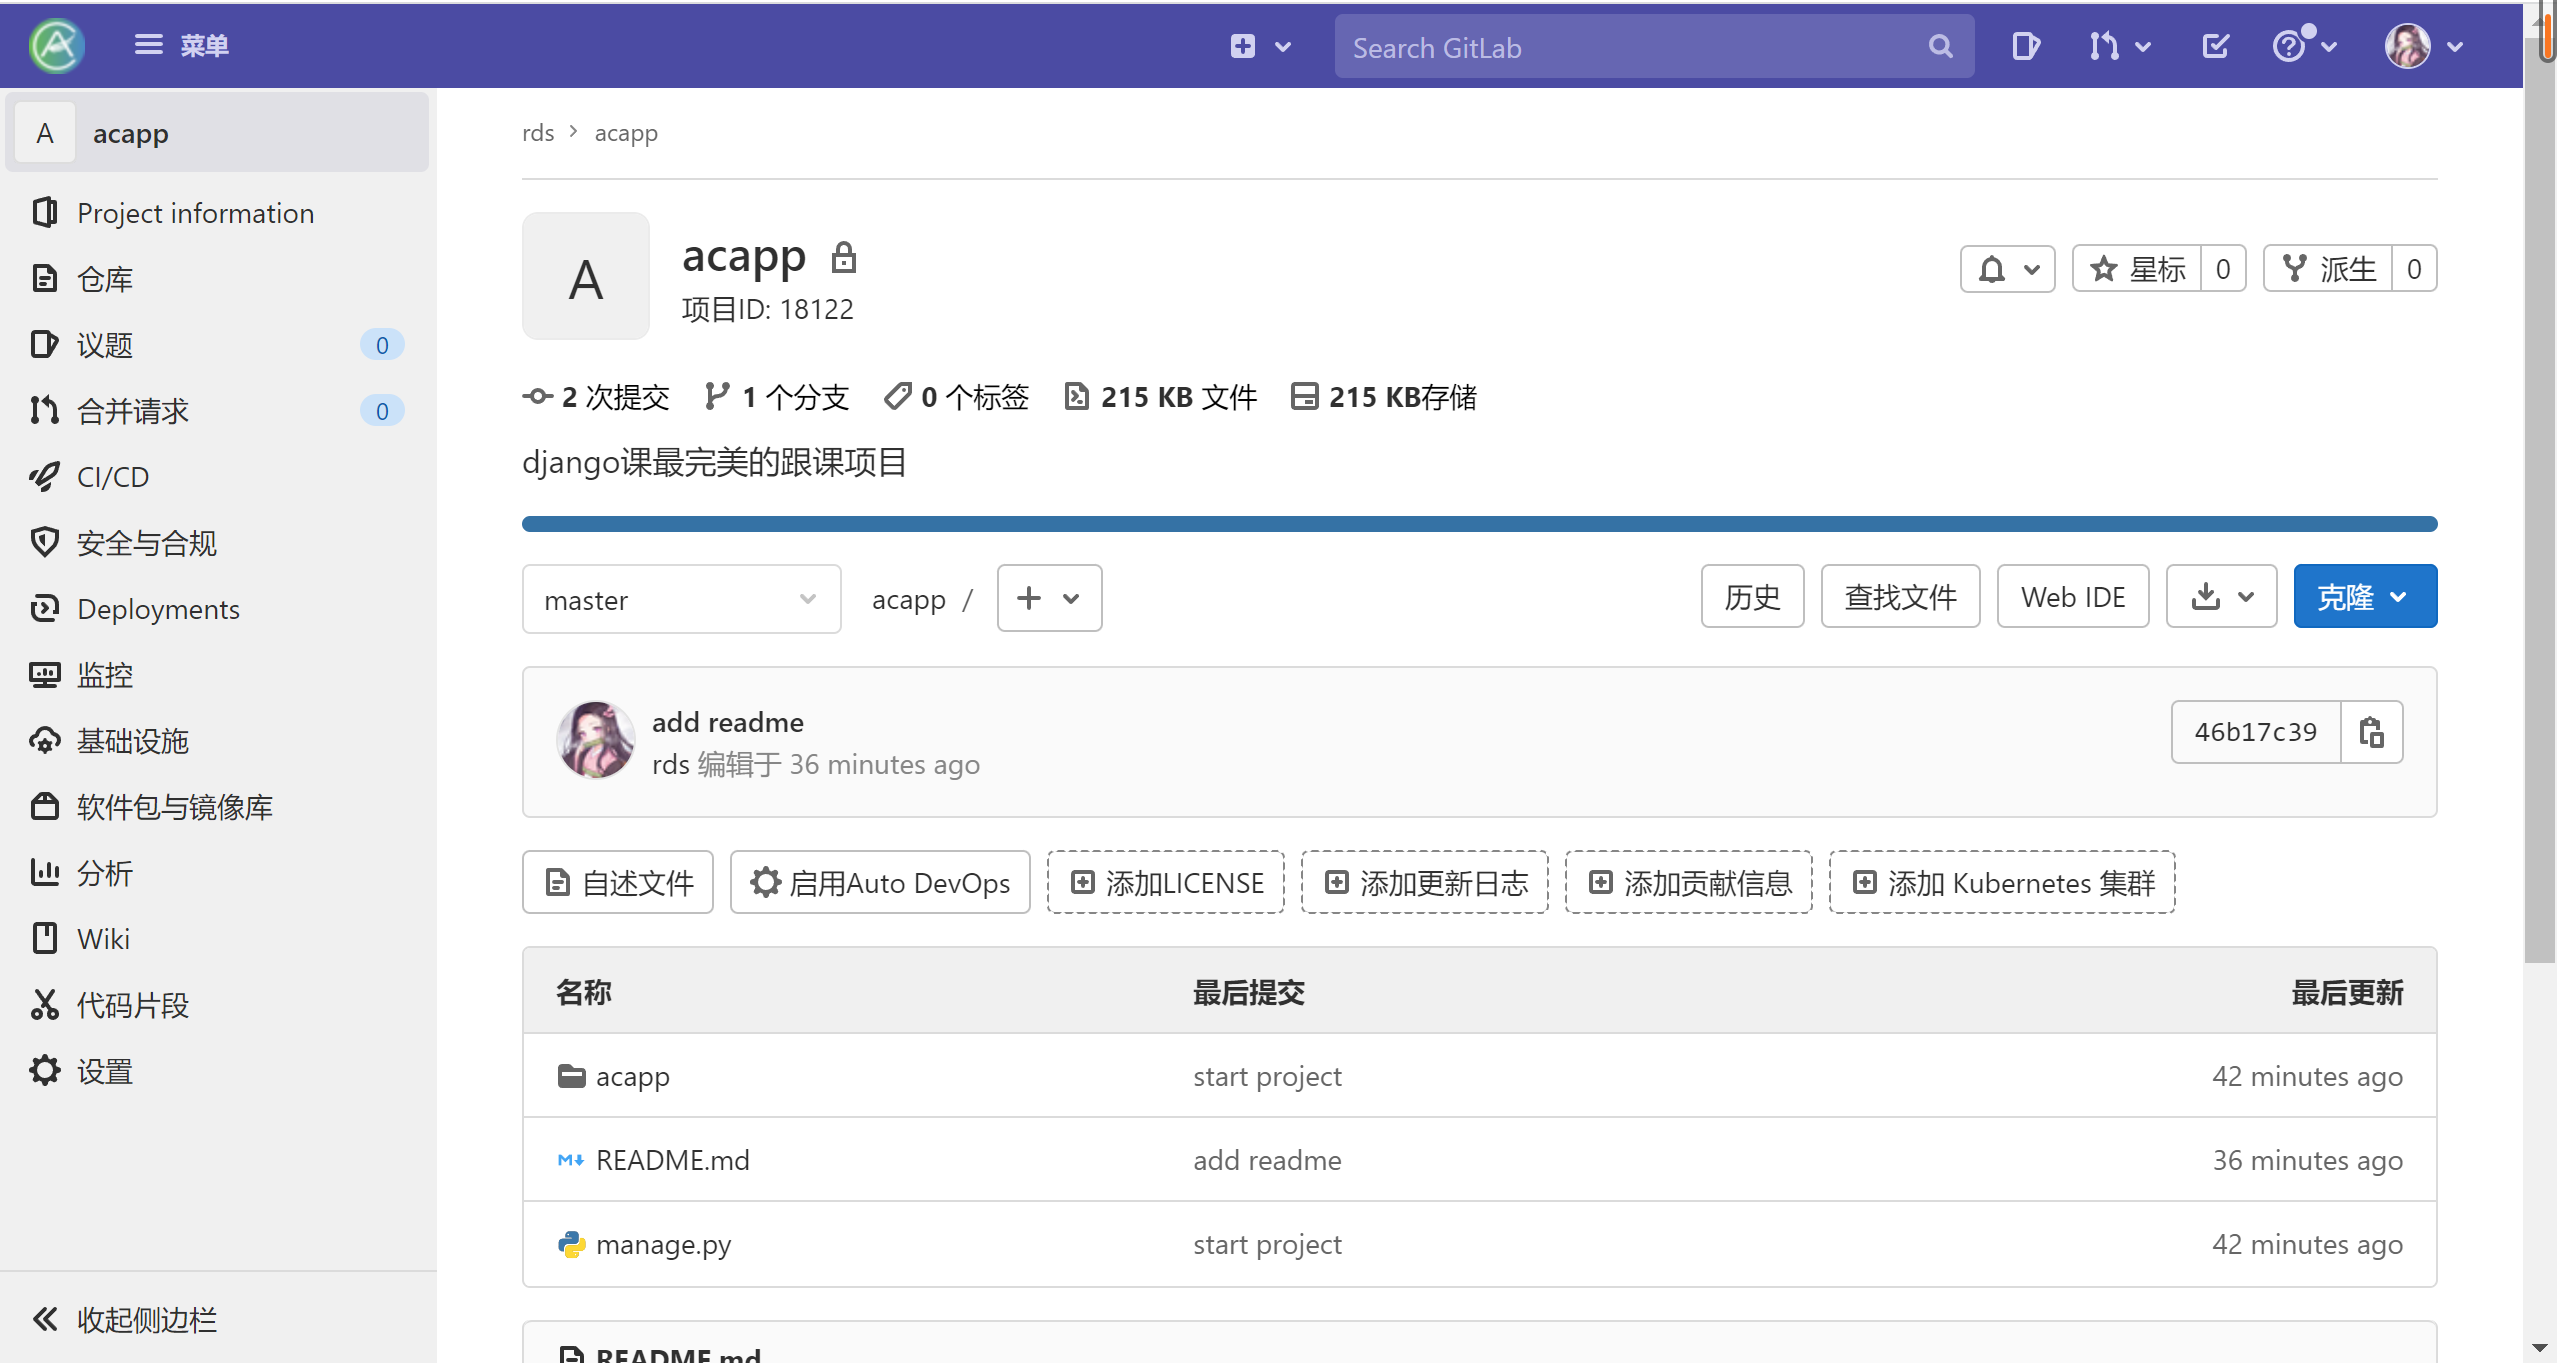This screenshot has height=1363, width=2557.
Task: Click the 设置 gear icon
Action: coord(45,1070)
